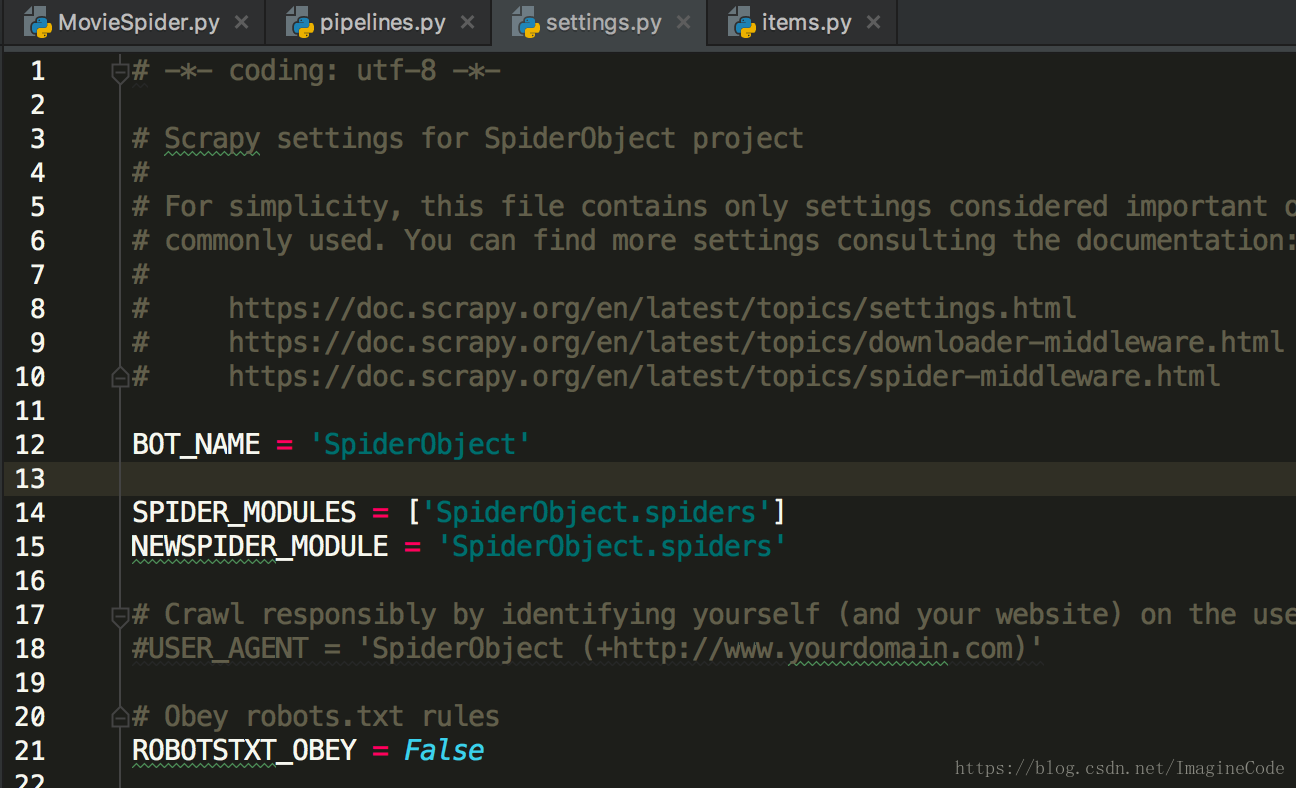Click the 'Scrapy settings for SpiderObject project' comment

click(468, 139)
